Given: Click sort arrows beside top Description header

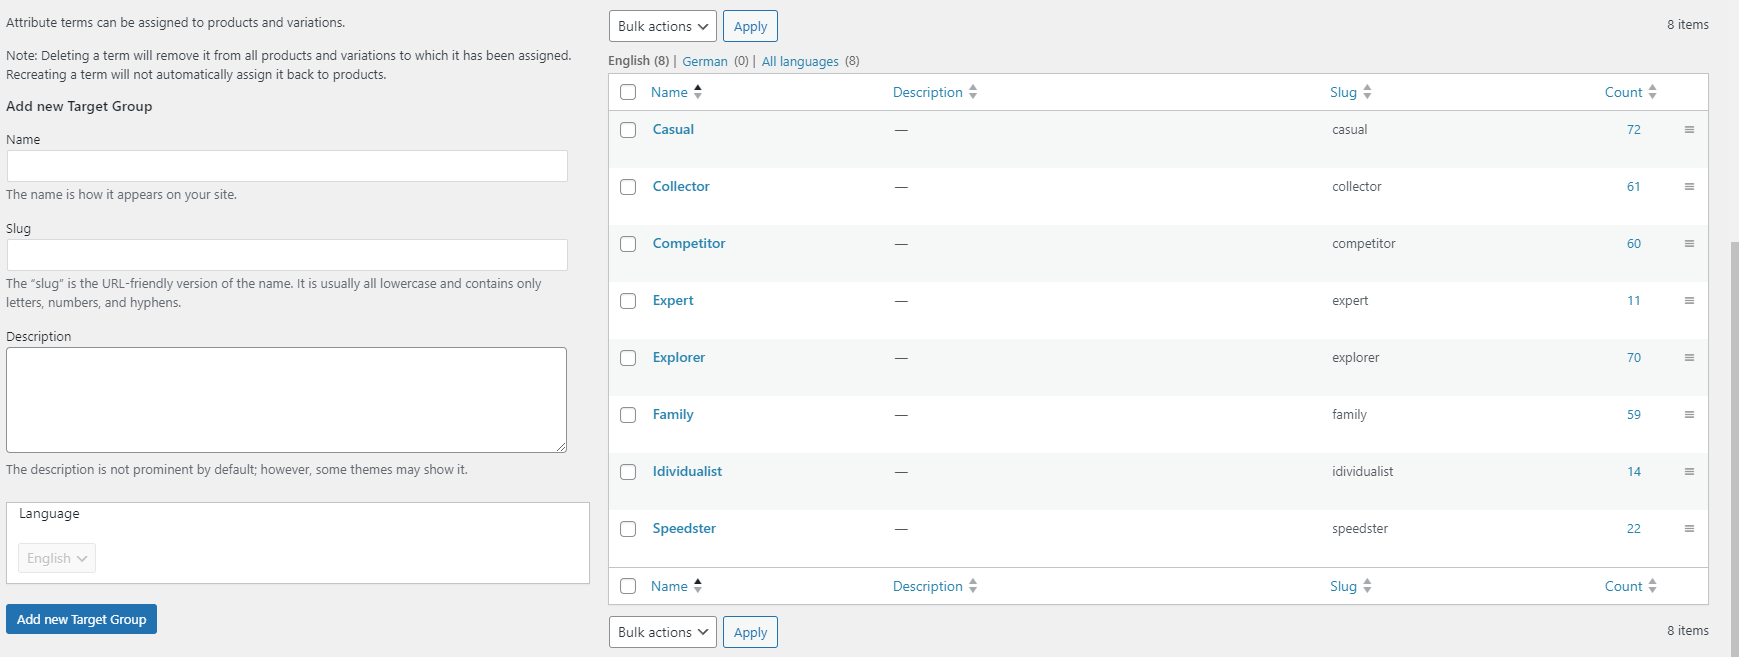Looking at the screenshot, I should point(973,92).
